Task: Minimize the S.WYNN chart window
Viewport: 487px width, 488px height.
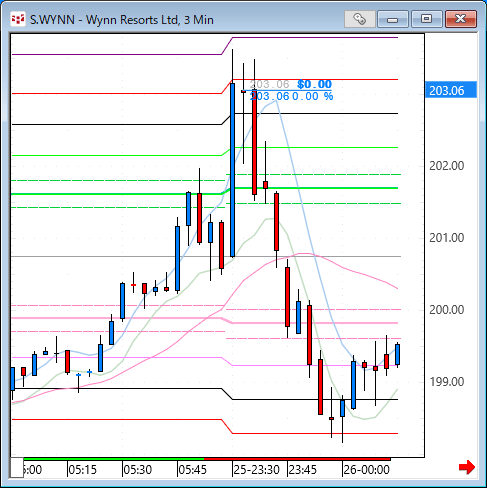Action: 393,19
